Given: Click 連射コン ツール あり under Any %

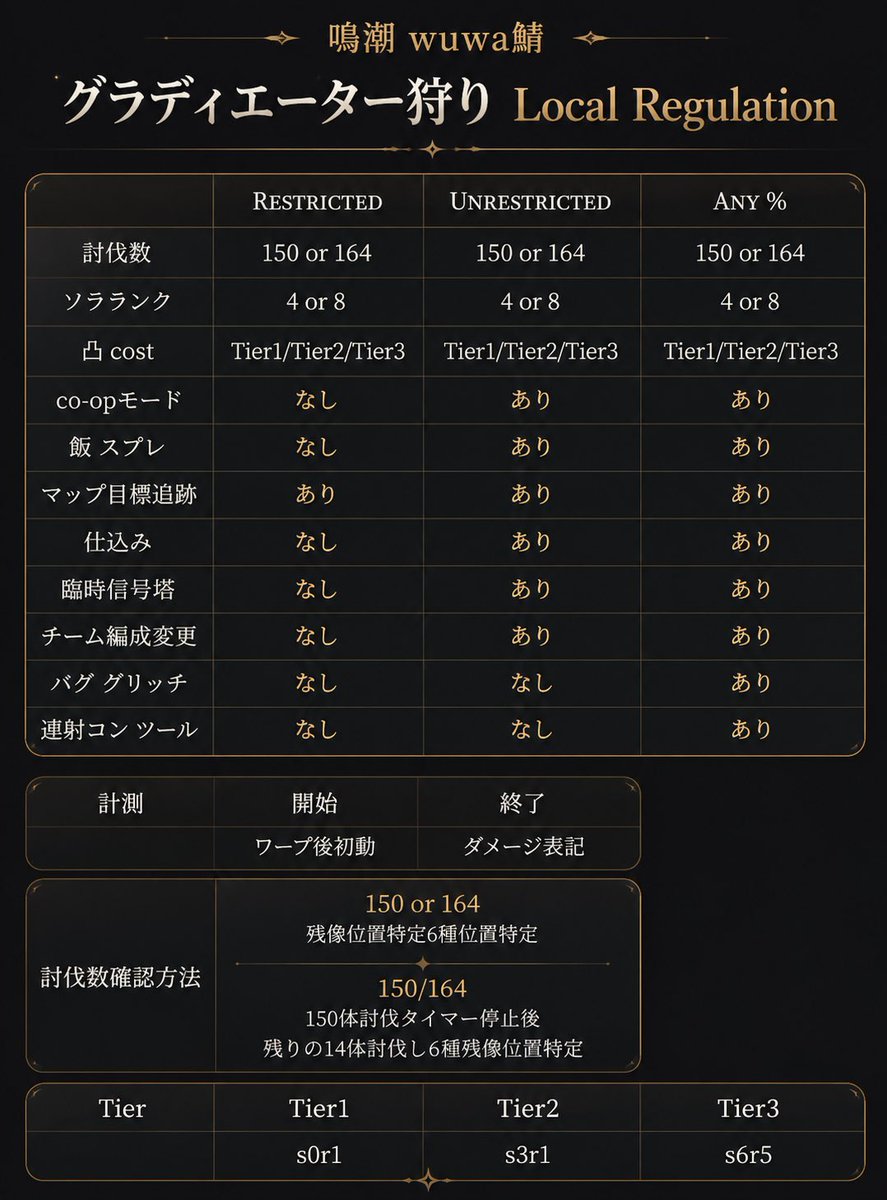Looking at the screenshot, I should [x=751, y=730].
